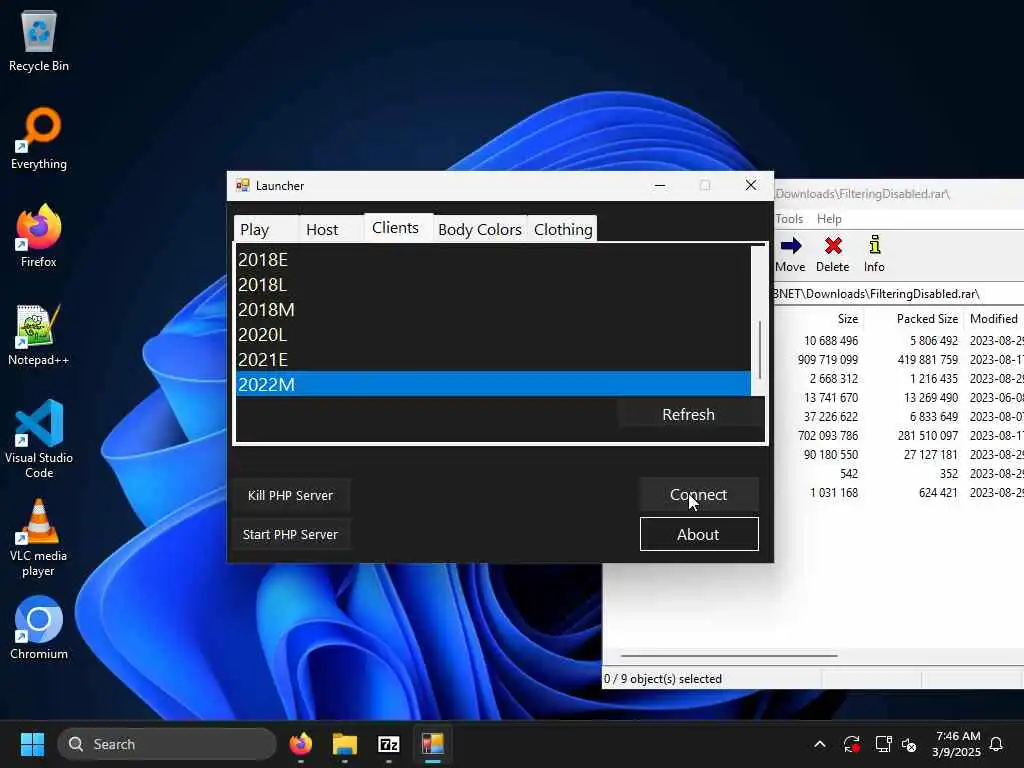
Task: Click the network tray icon
Action: coord(883,744)
